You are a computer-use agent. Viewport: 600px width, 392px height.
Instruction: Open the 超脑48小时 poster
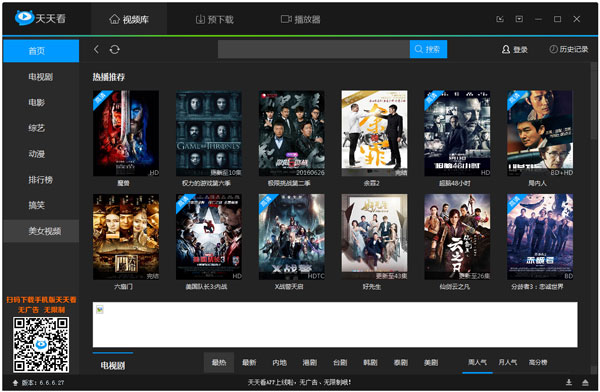457,133
